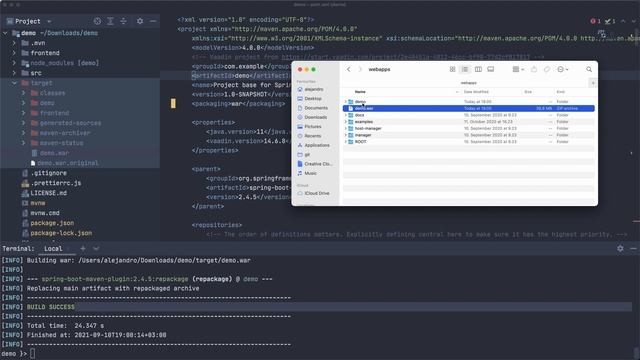
Task: Jump to previous highlighted error arrow
Action: pyautogui.click(x=623, y=21)
